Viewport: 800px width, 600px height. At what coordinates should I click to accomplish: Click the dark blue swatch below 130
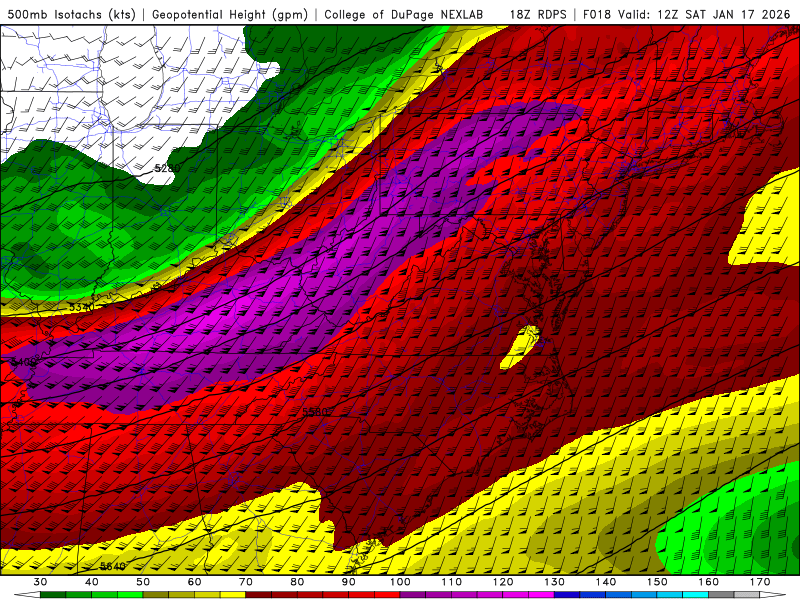[x=567, y=595]
